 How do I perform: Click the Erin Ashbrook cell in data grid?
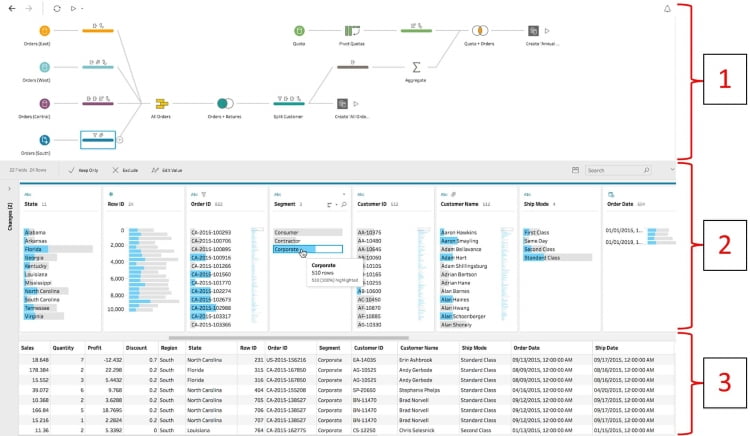pyautogui.click(x=415, y=360)
